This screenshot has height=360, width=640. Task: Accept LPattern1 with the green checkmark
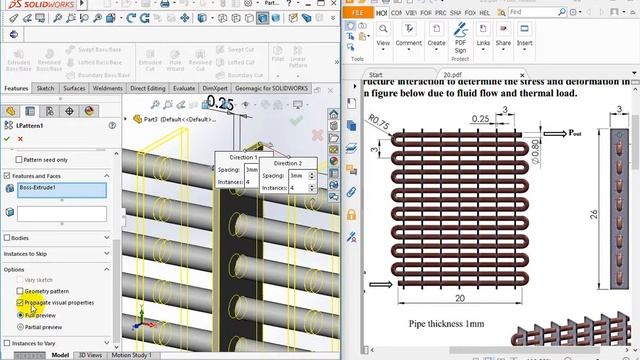coord(7,139)
